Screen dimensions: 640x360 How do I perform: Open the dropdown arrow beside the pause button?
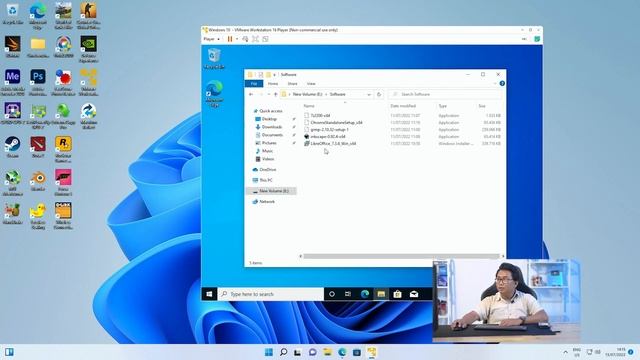coord(237,39)
